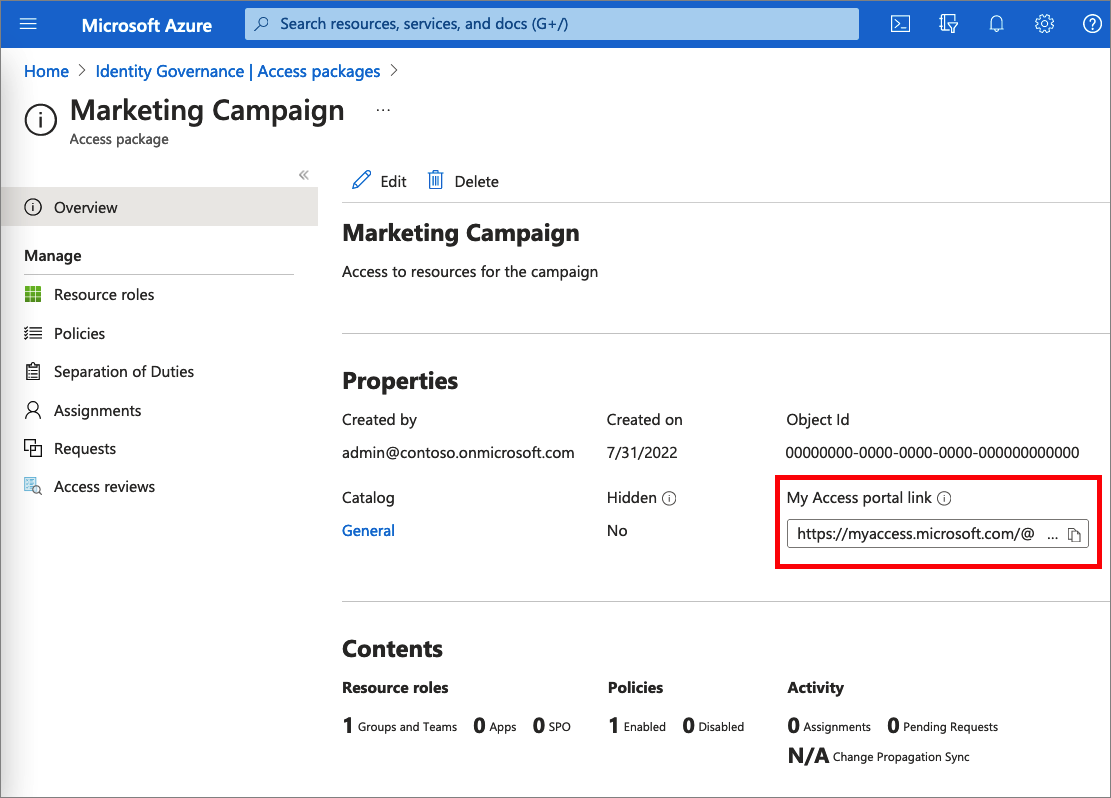This screenshot has width=1111, height=798.
Task: Open Access reviews in the sidebar
Action: click(103, 486)
